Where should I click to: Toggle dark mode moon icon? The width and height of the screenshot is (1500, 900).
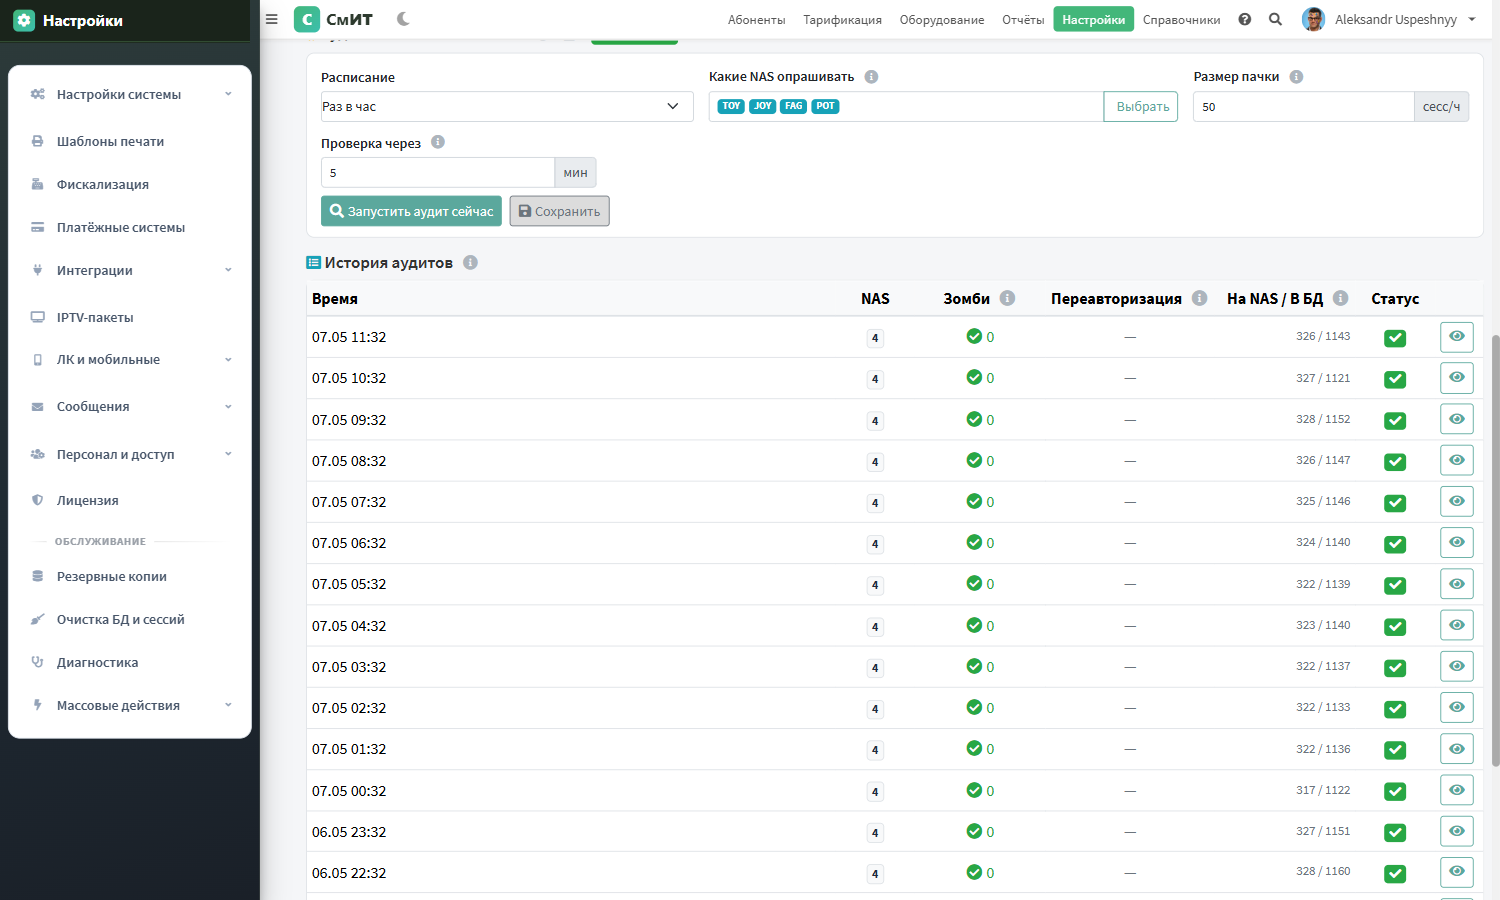[403, 19]
